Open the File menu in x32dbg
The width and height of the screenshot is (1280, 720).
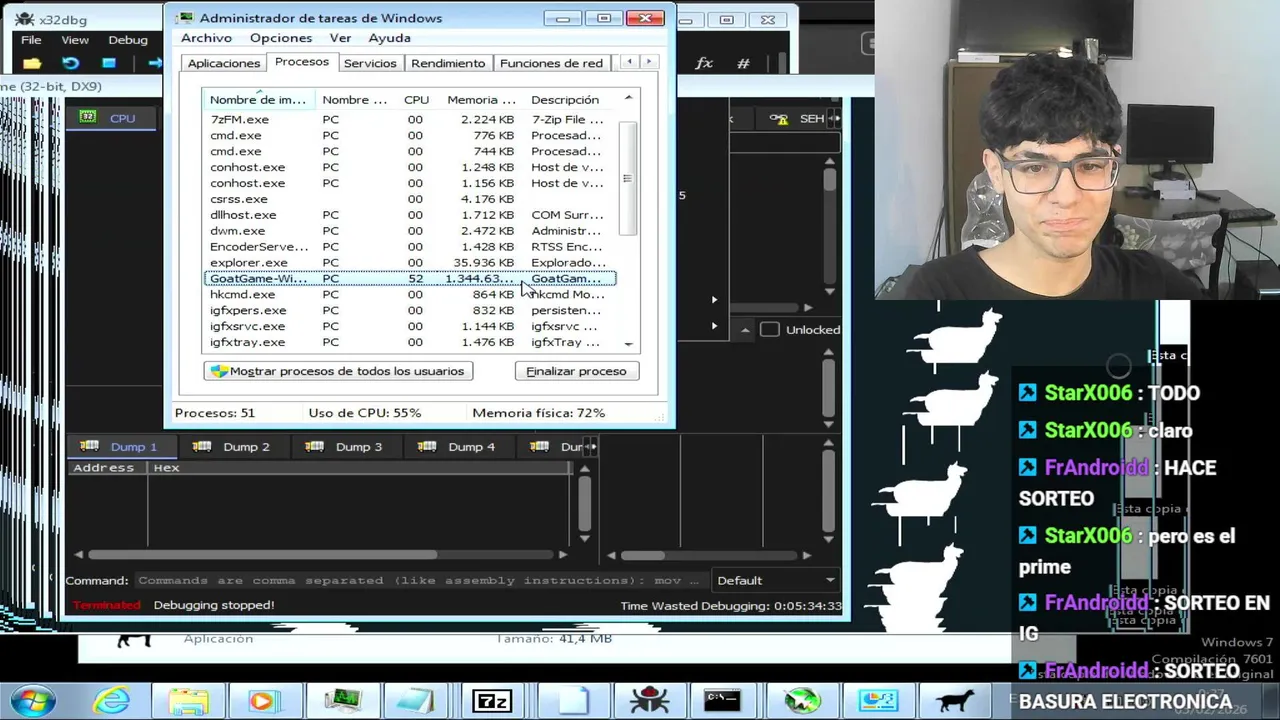tap(31, 40)
